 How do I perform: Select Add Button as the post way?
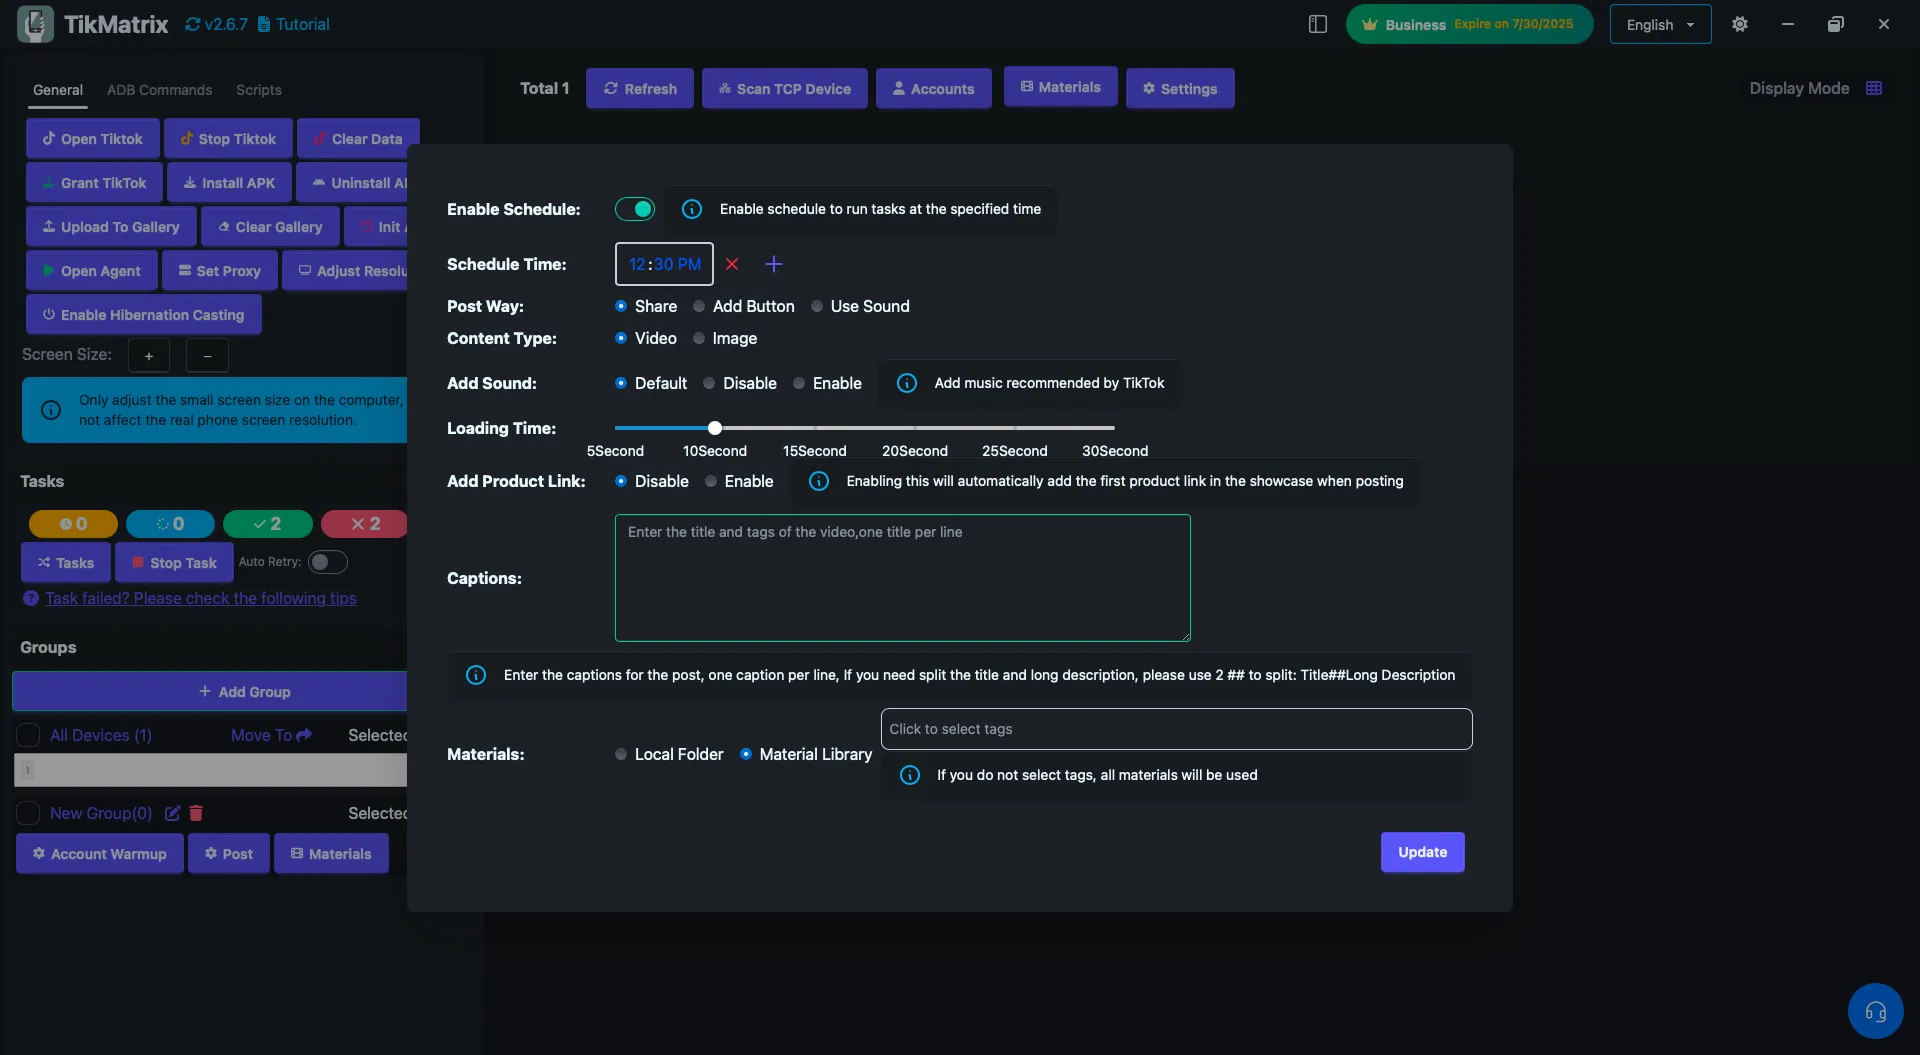tap(699, 306)
